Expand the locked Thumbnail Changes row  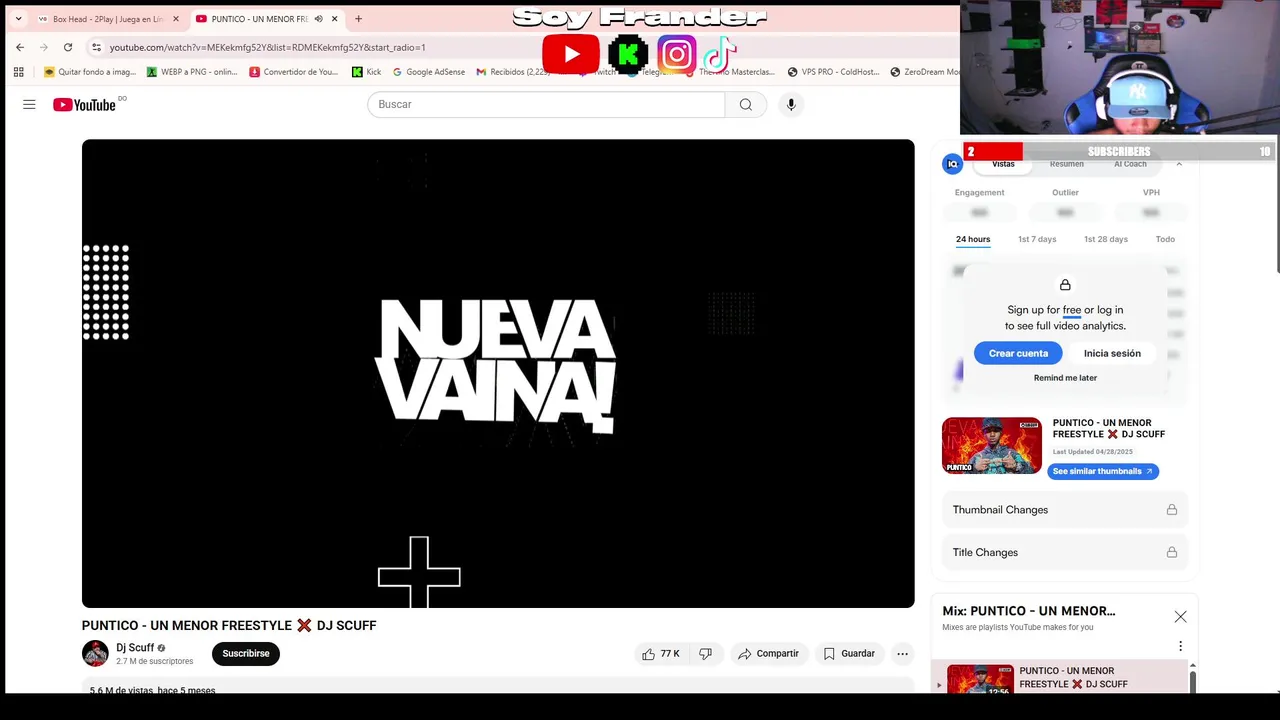click(1065, 510)
